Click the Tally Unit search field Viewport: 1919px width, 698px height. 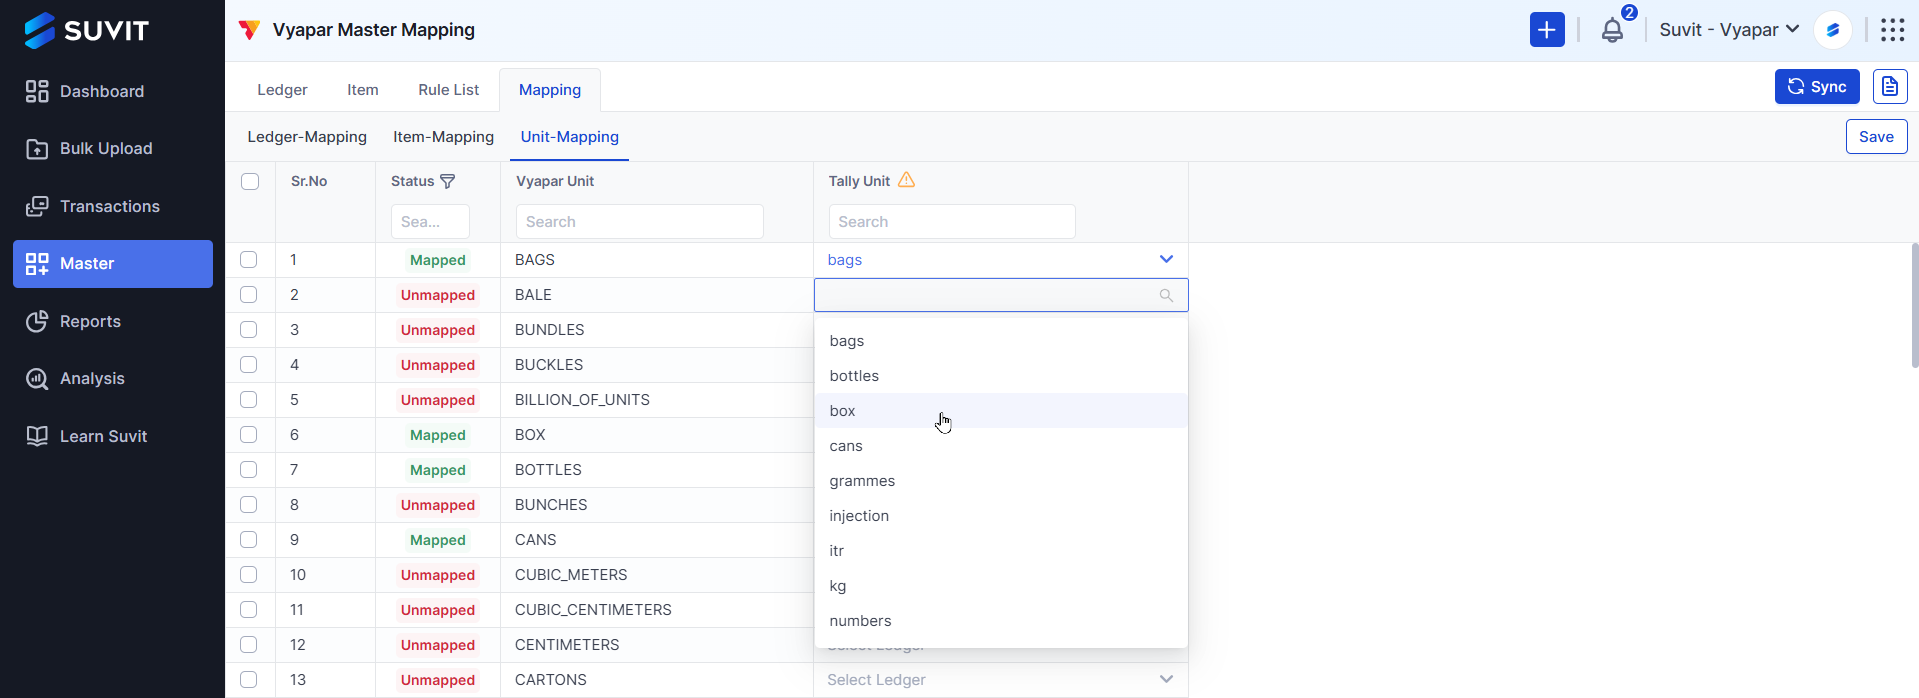click(x=952, y=222)
